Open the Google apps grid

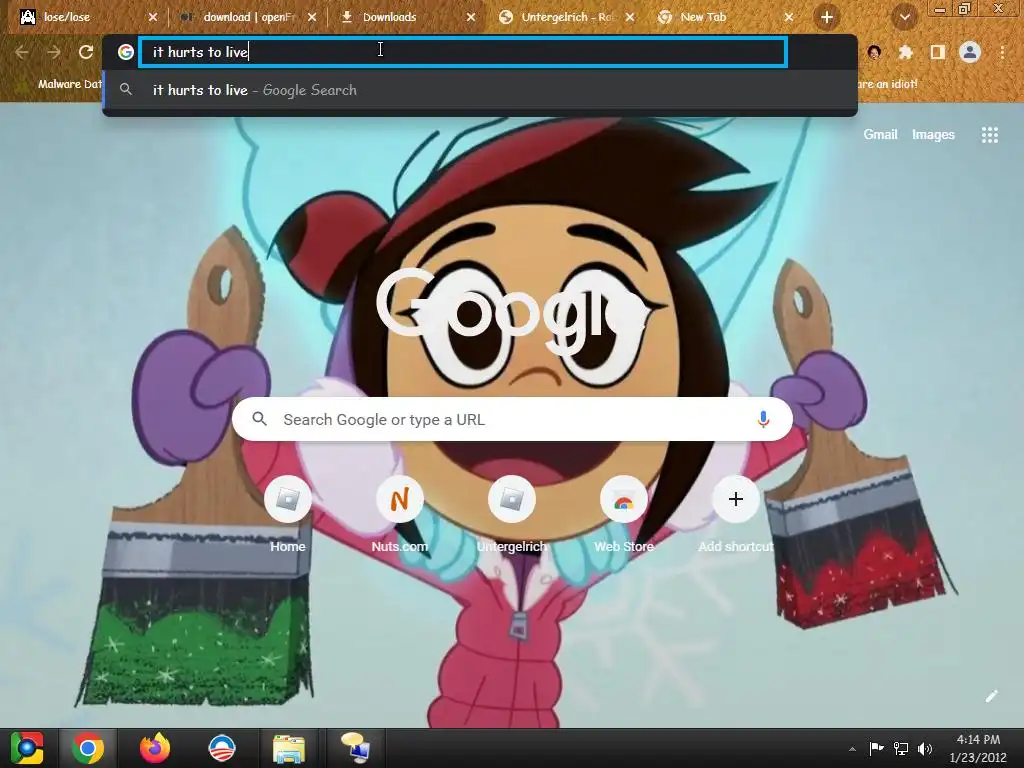(x=989, y=135)
